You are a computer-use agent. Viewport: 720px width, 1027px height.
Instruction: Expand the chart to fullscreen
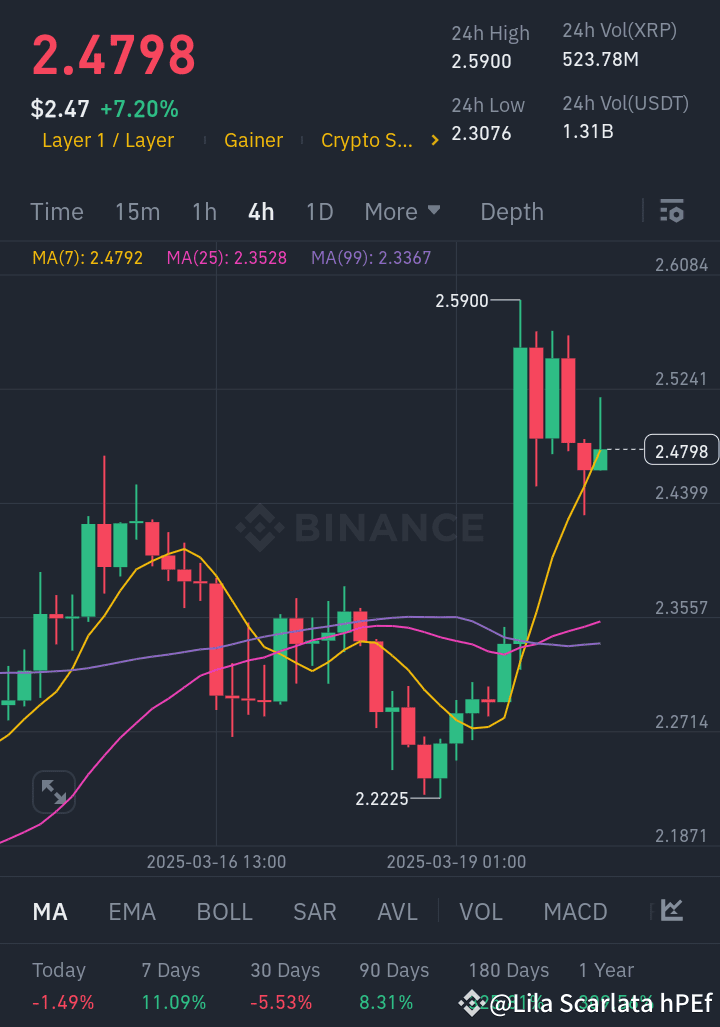point(54,792)
